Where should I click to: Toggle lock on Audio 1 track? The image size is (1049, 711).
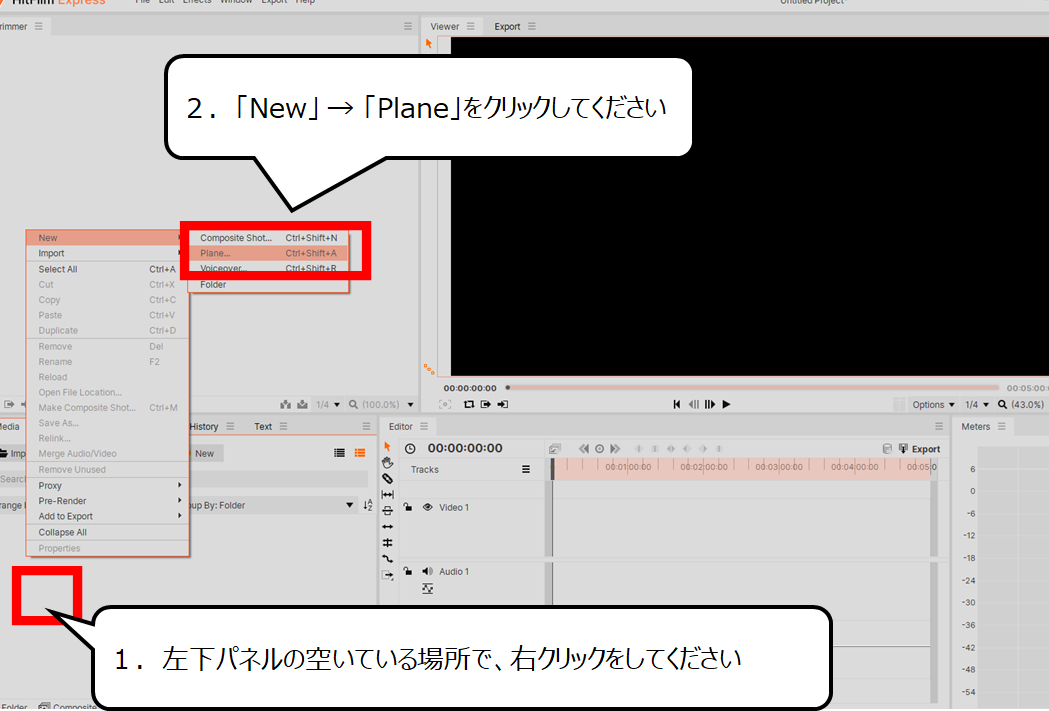point(407,571)
